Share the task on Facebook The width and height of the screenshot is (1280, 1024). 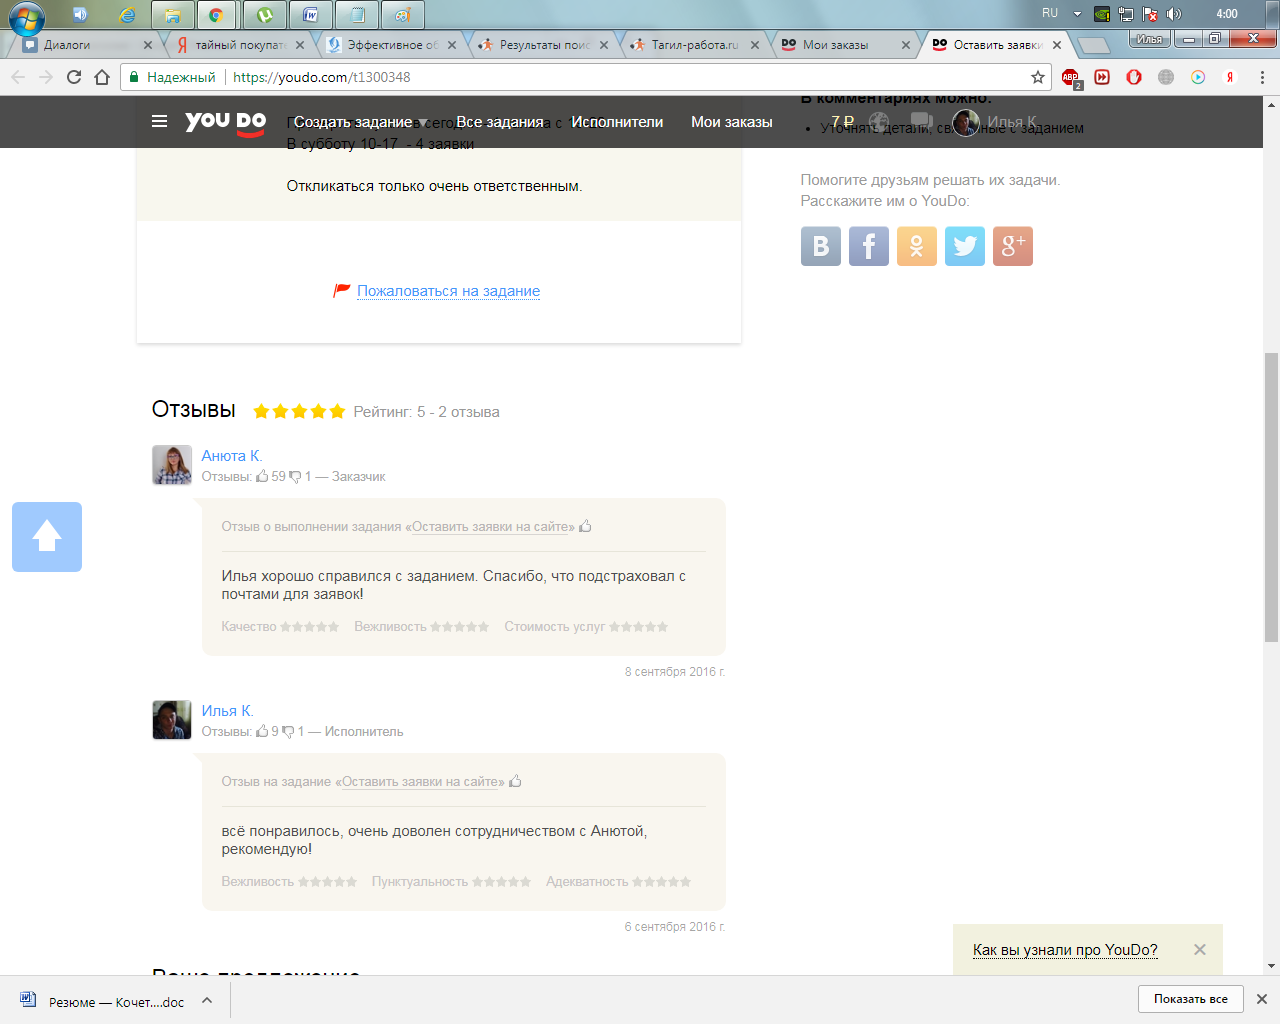[x=868, y=246]
